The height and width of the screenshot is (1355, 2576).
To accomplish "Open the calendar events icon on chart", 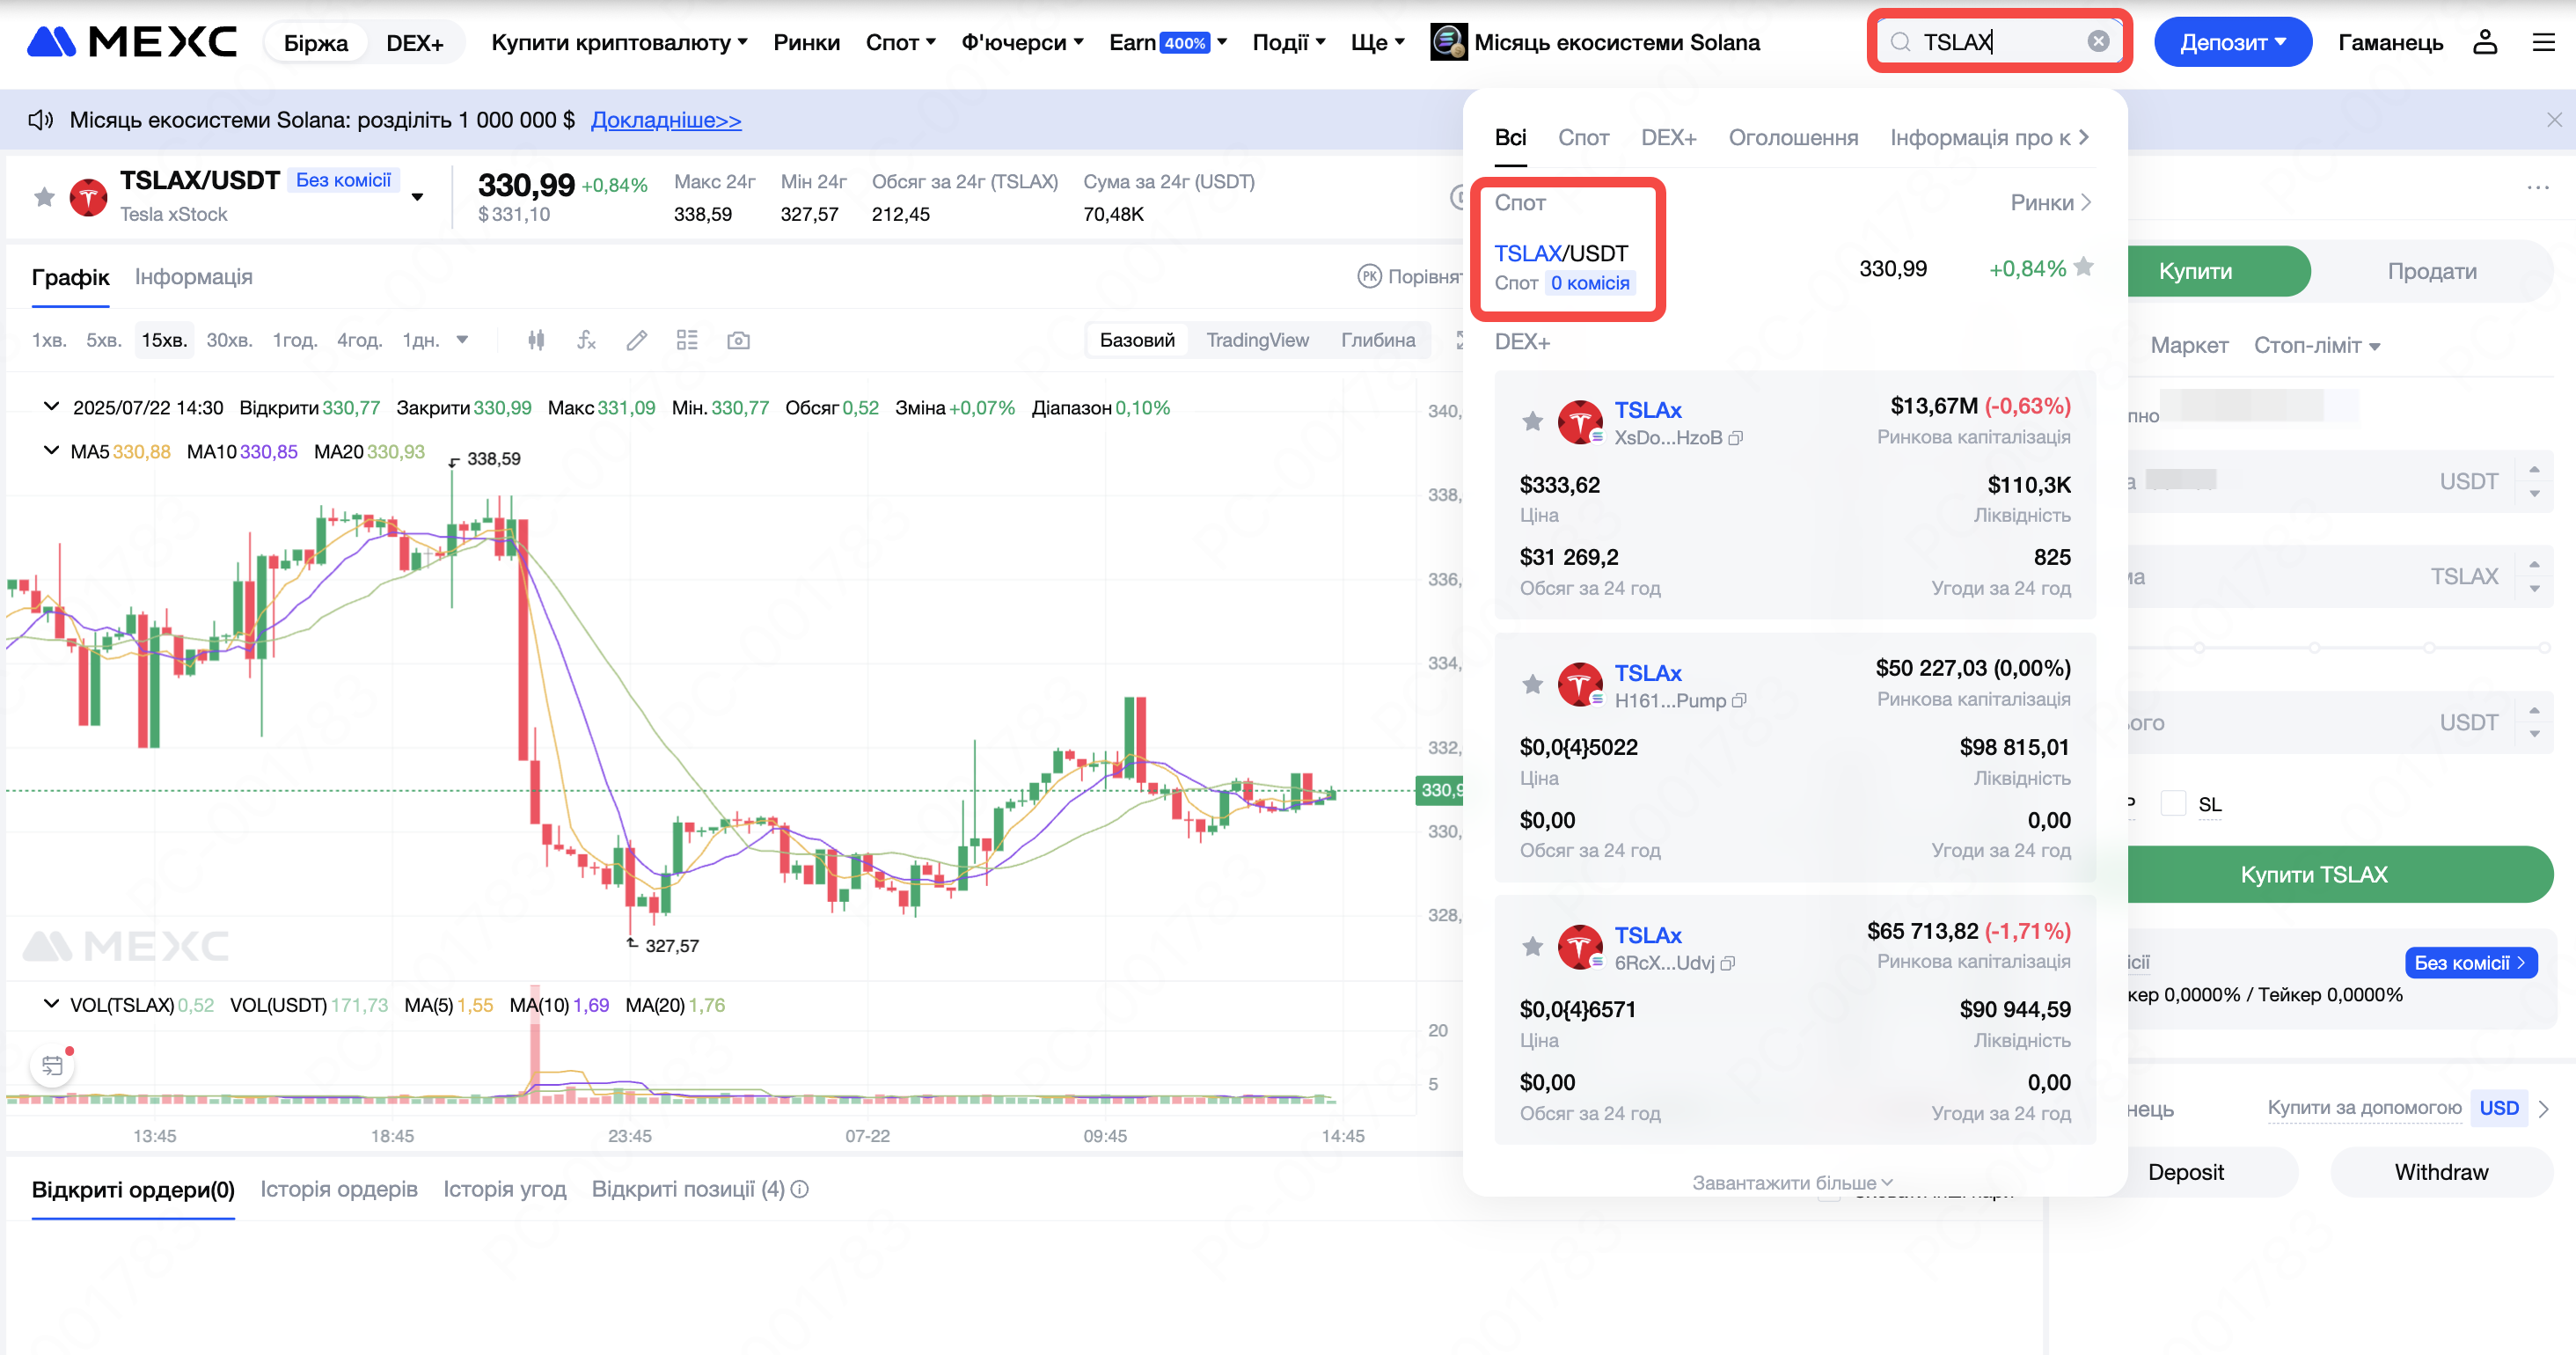I will [53, 1065].
